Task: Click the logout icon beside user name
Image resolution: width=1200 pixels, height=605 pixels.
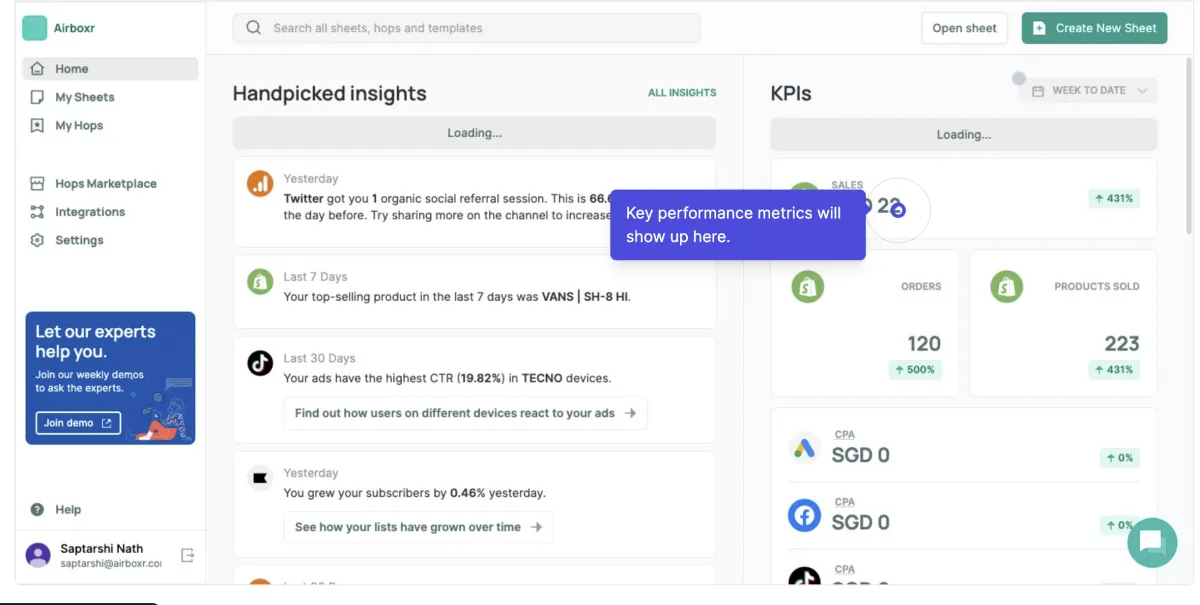Action: click(x=187, y=555)
